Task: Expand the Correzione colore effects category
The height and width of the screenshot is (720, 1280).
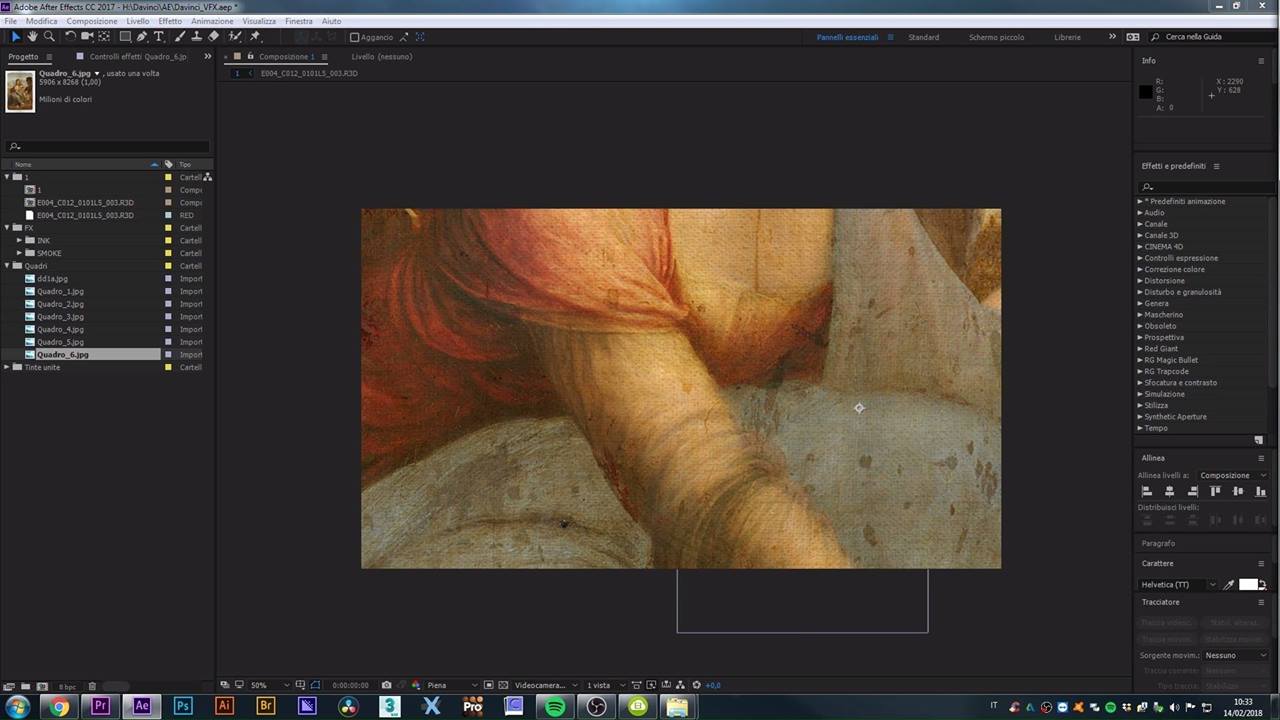Action: (x=1140, y=269)
